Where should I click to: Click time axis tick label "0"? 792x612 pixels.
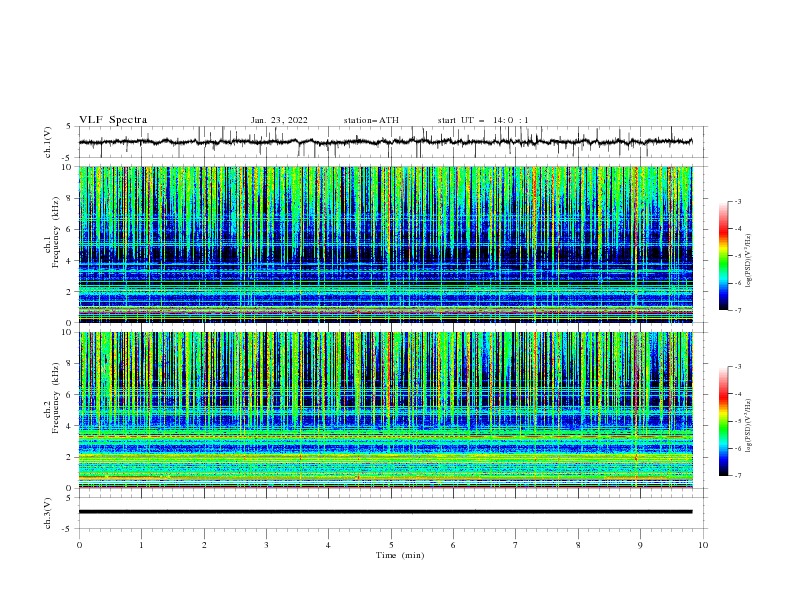pos(79,545)
